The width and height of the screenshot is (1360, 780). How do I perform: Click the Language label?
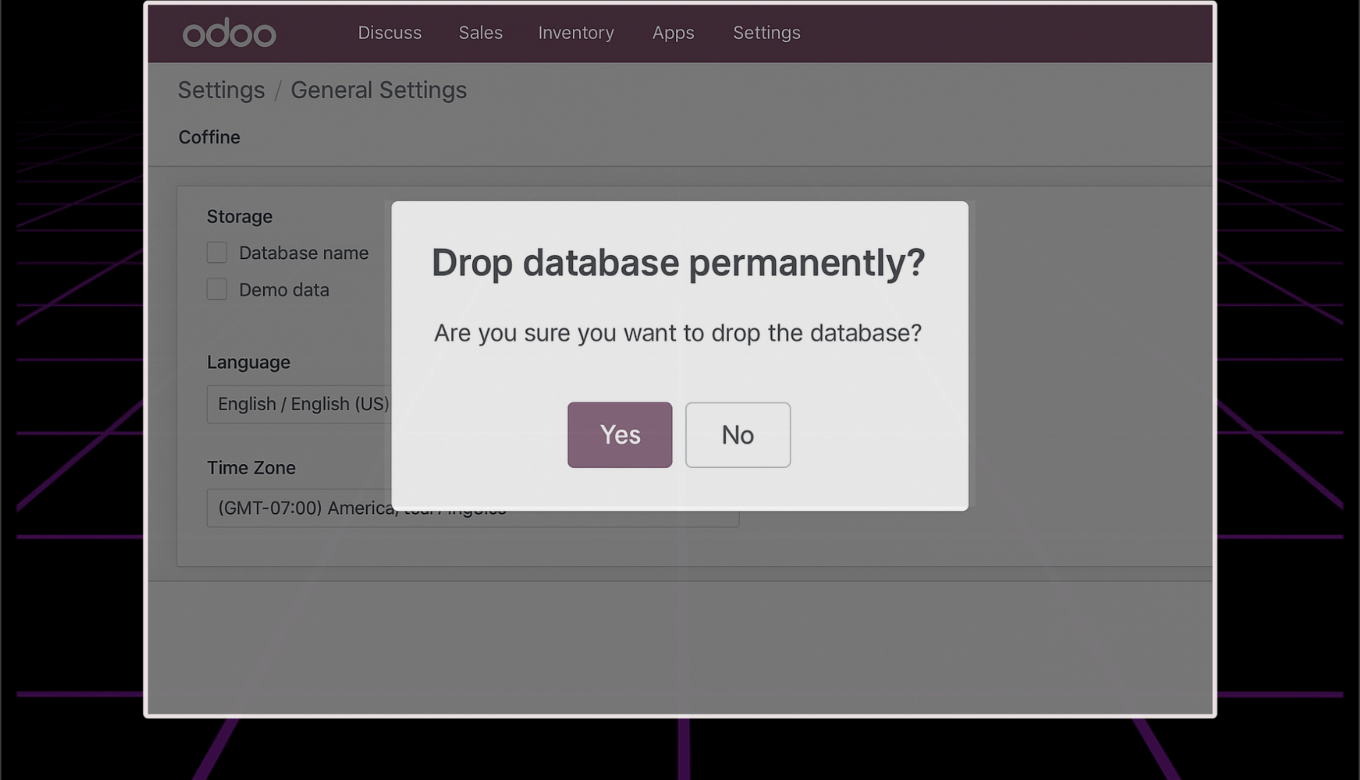249,362
